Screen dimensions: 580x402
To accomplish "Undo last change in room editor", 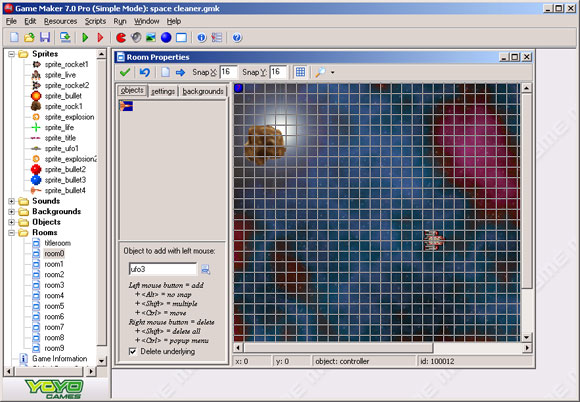I will click(x=145, y=72).
